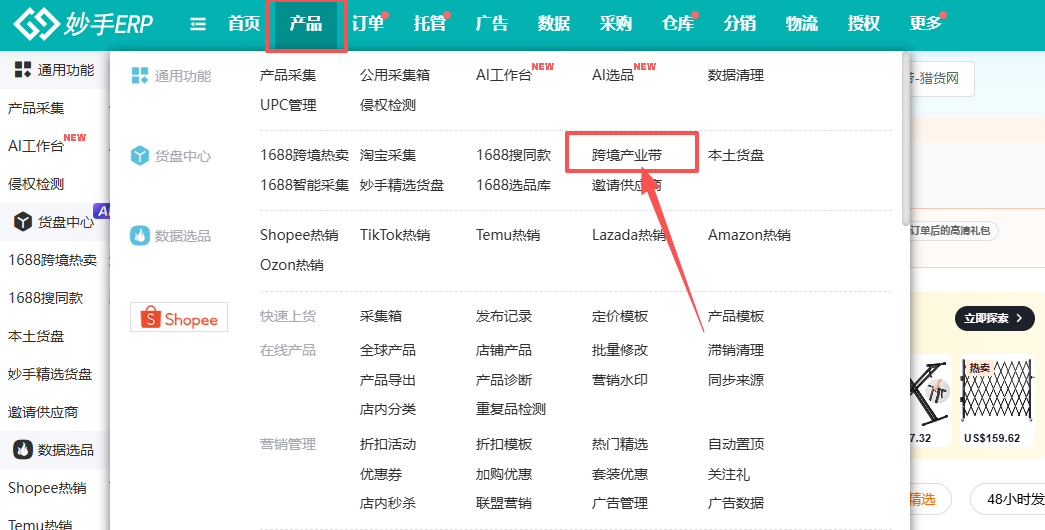Screen dimensions: 1045x530
Task: Open 广告数据
Action: coord(736,503)
